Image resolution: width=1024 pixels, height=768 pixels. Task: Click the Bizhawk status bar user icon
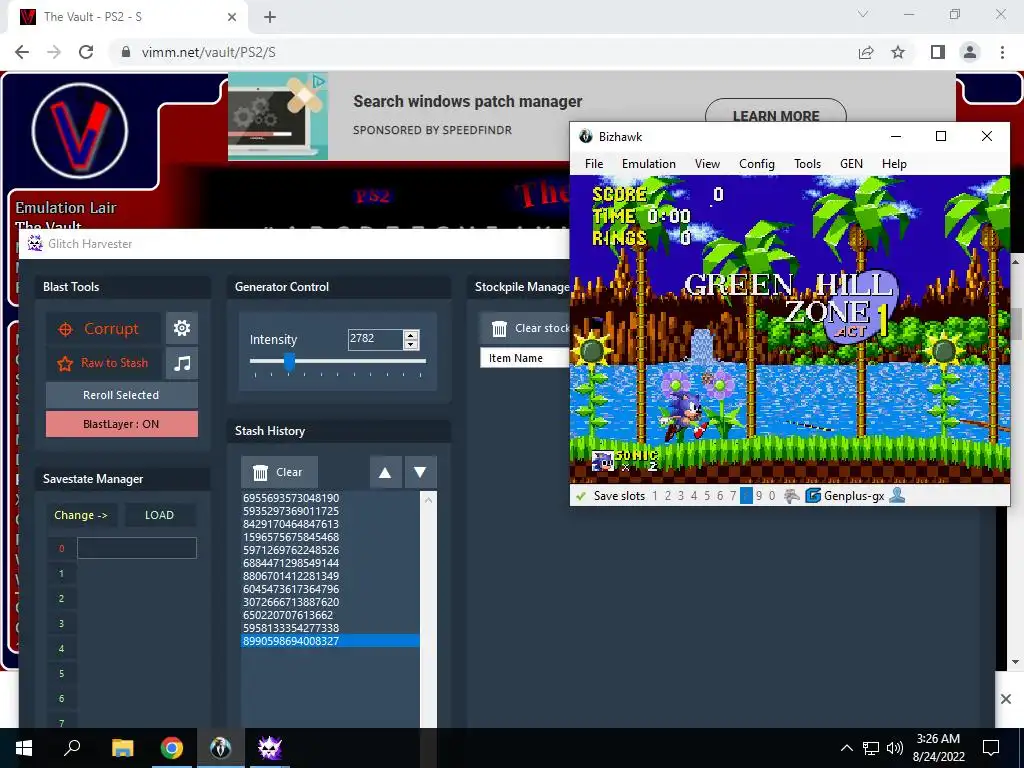[898, 496]
